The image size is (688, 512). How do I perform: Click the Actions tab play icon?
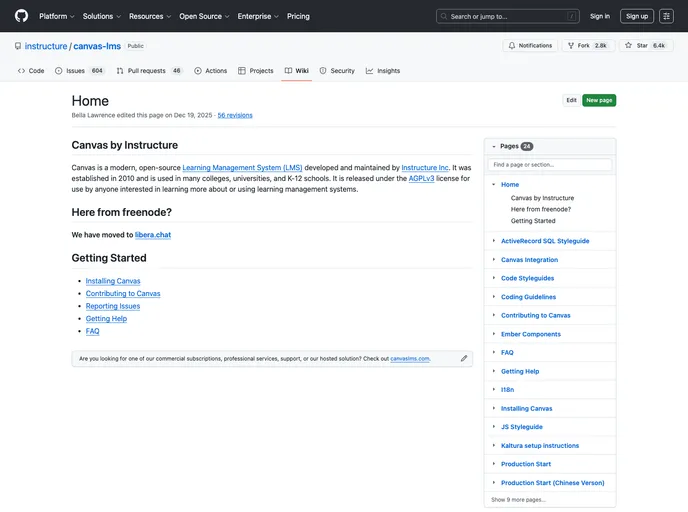[198, 71]
